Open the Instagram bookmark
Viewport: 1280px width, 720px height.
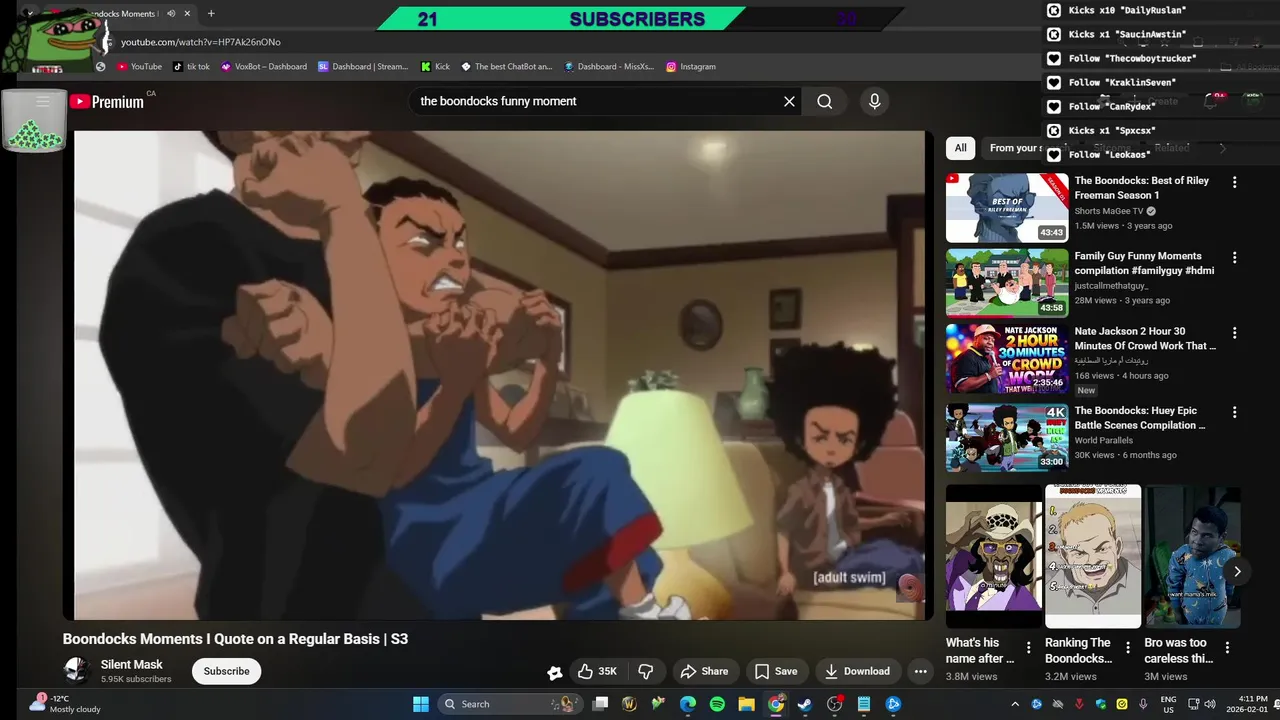tap(691, 66)
